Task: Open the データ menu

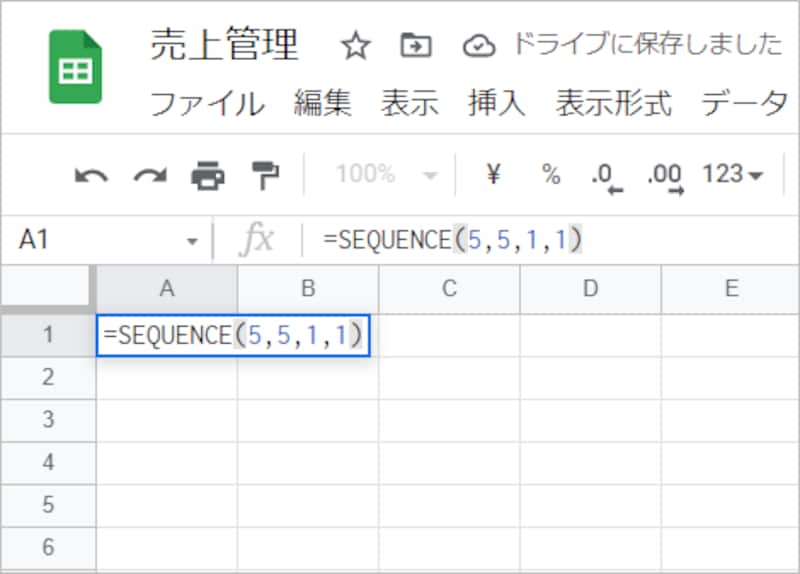Action: (745, 103)
